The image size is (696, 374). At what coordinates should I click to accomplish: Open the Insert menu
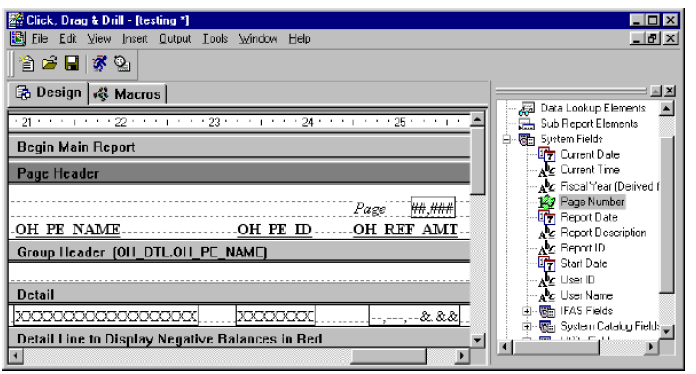[134, 39]
